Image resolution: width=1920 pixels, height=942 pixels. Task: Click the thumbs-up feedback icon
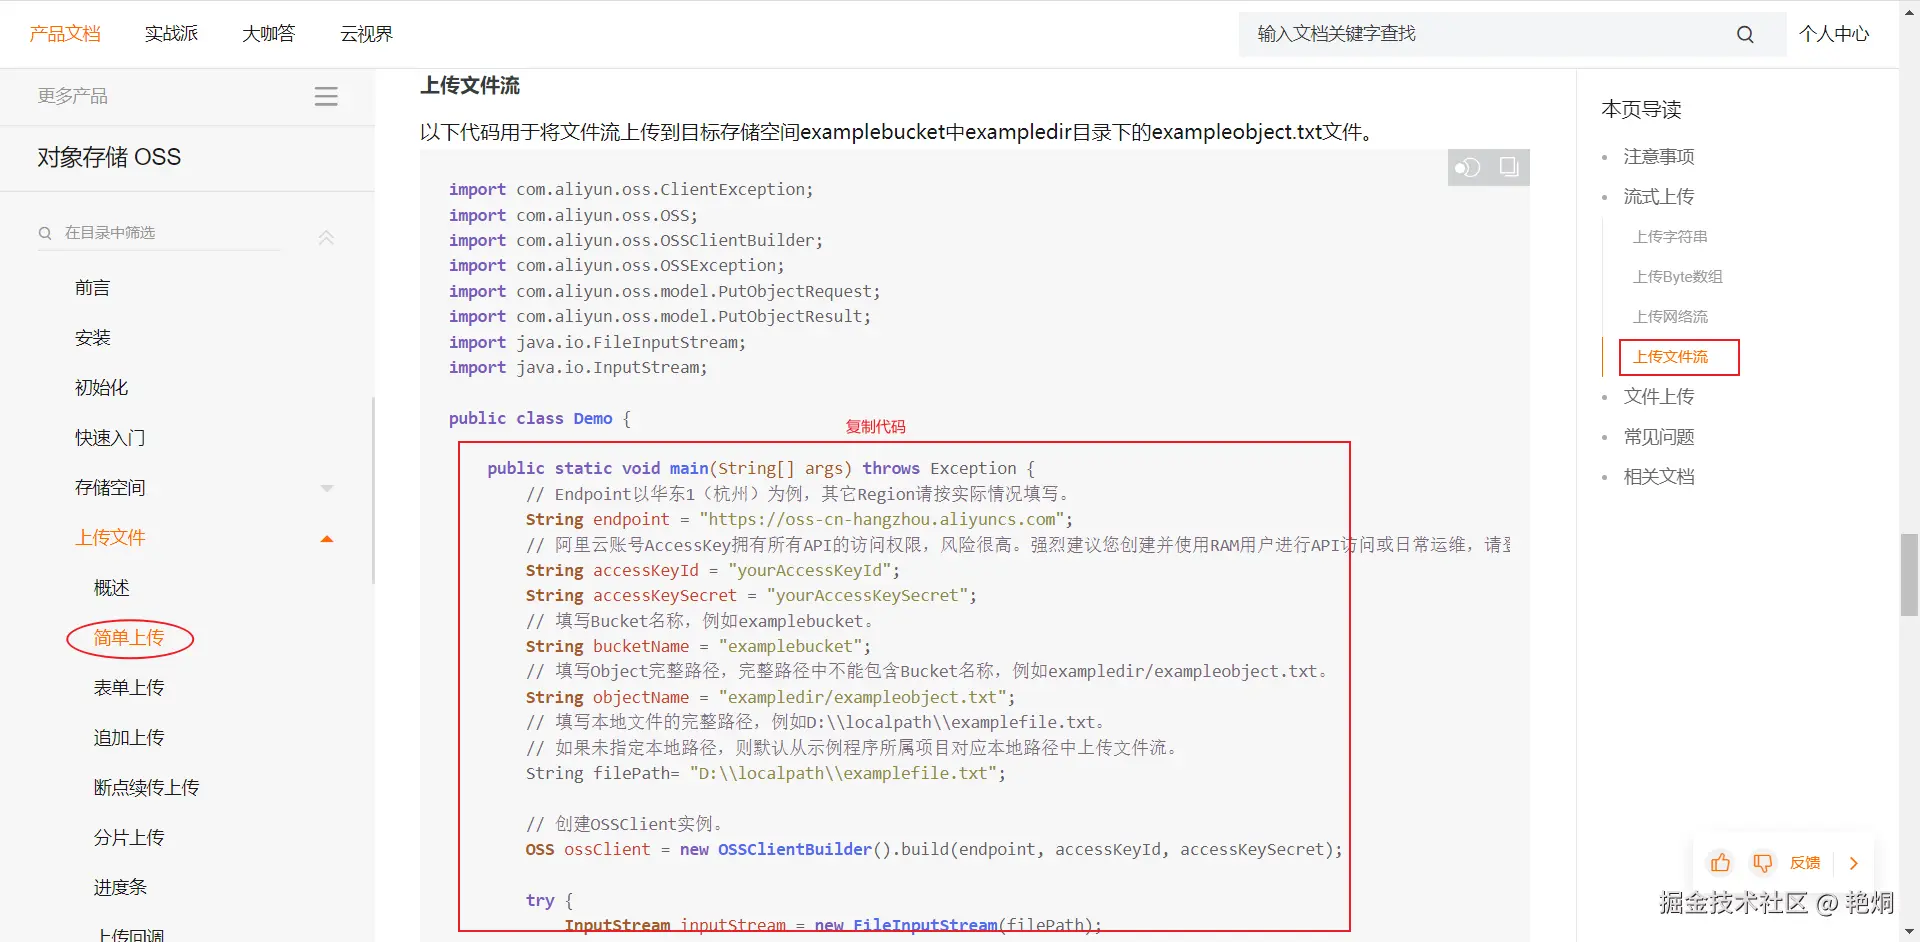pos(1720,863)
